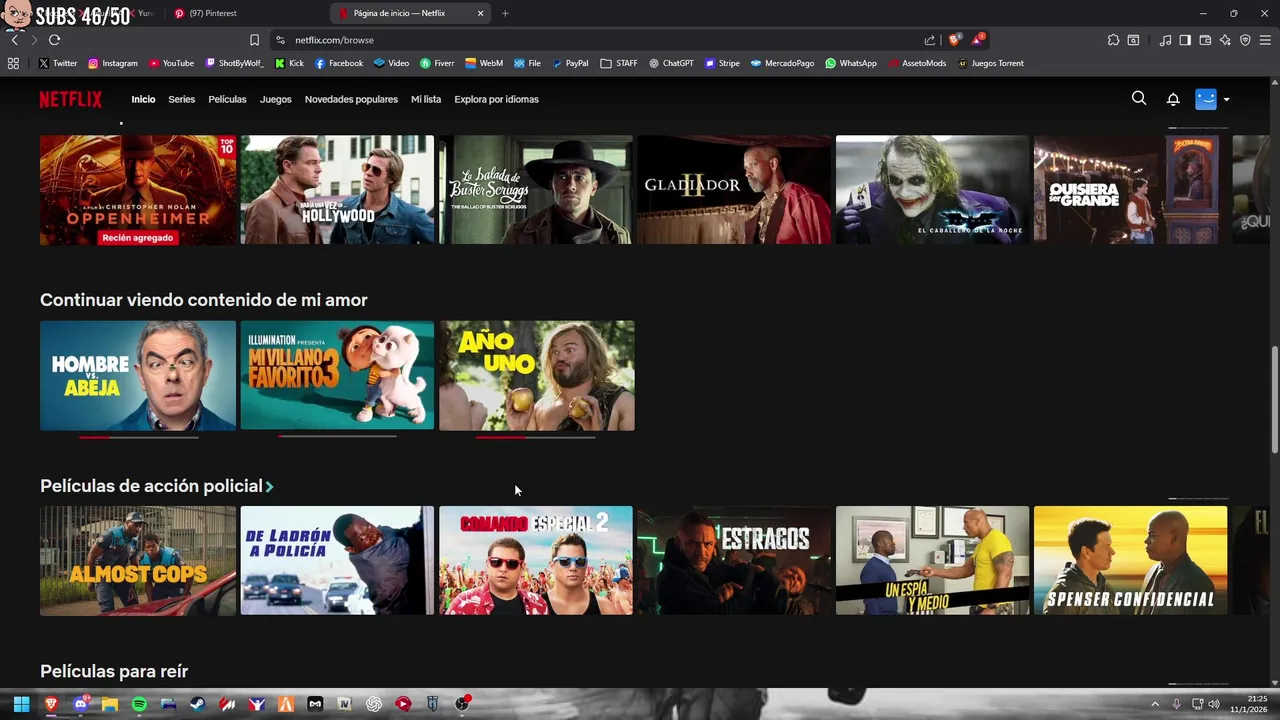1280x720 pixels.
Task: Click the netflix.com/browse address bar
Action: point(600,40)
